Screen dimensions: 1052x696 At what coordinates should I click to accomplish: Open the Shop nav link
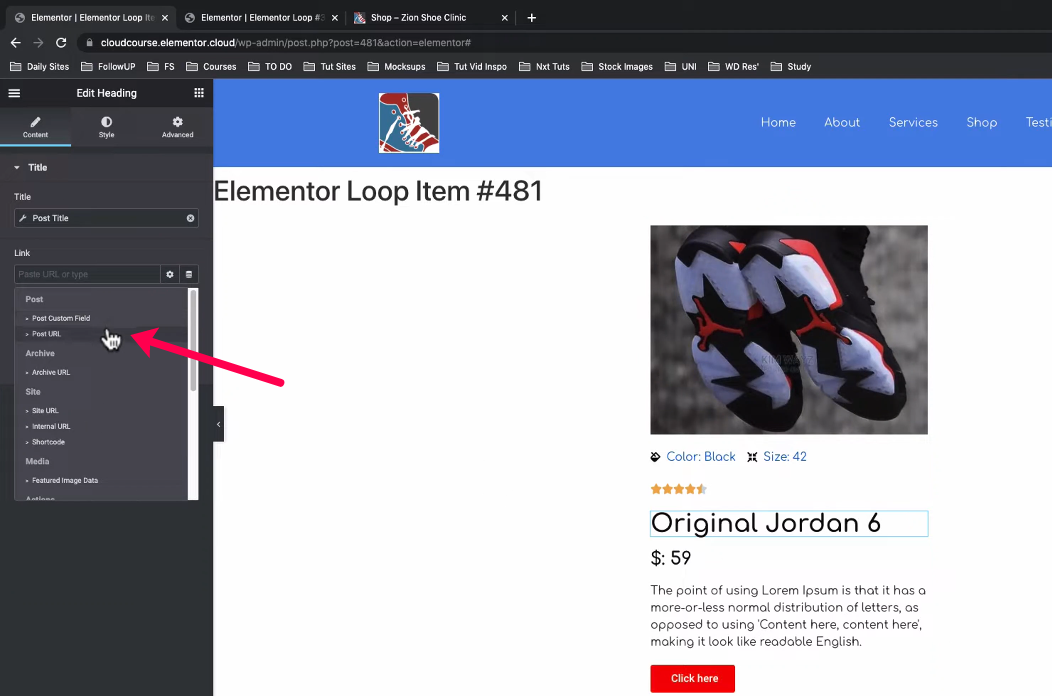click(x=982, y=122)
